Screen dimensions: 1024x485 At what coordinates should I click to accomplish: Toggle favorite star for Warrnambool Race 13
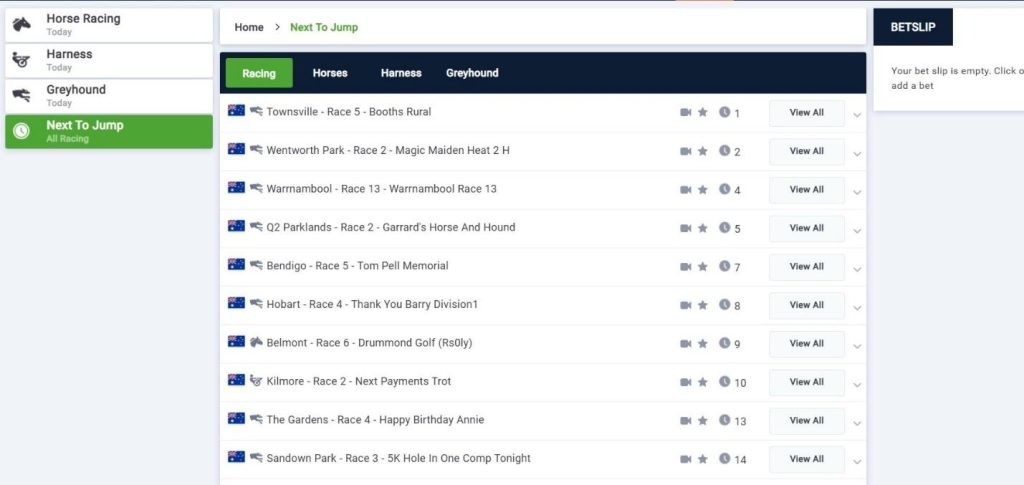pyautogui.click(x=703, y=189)
